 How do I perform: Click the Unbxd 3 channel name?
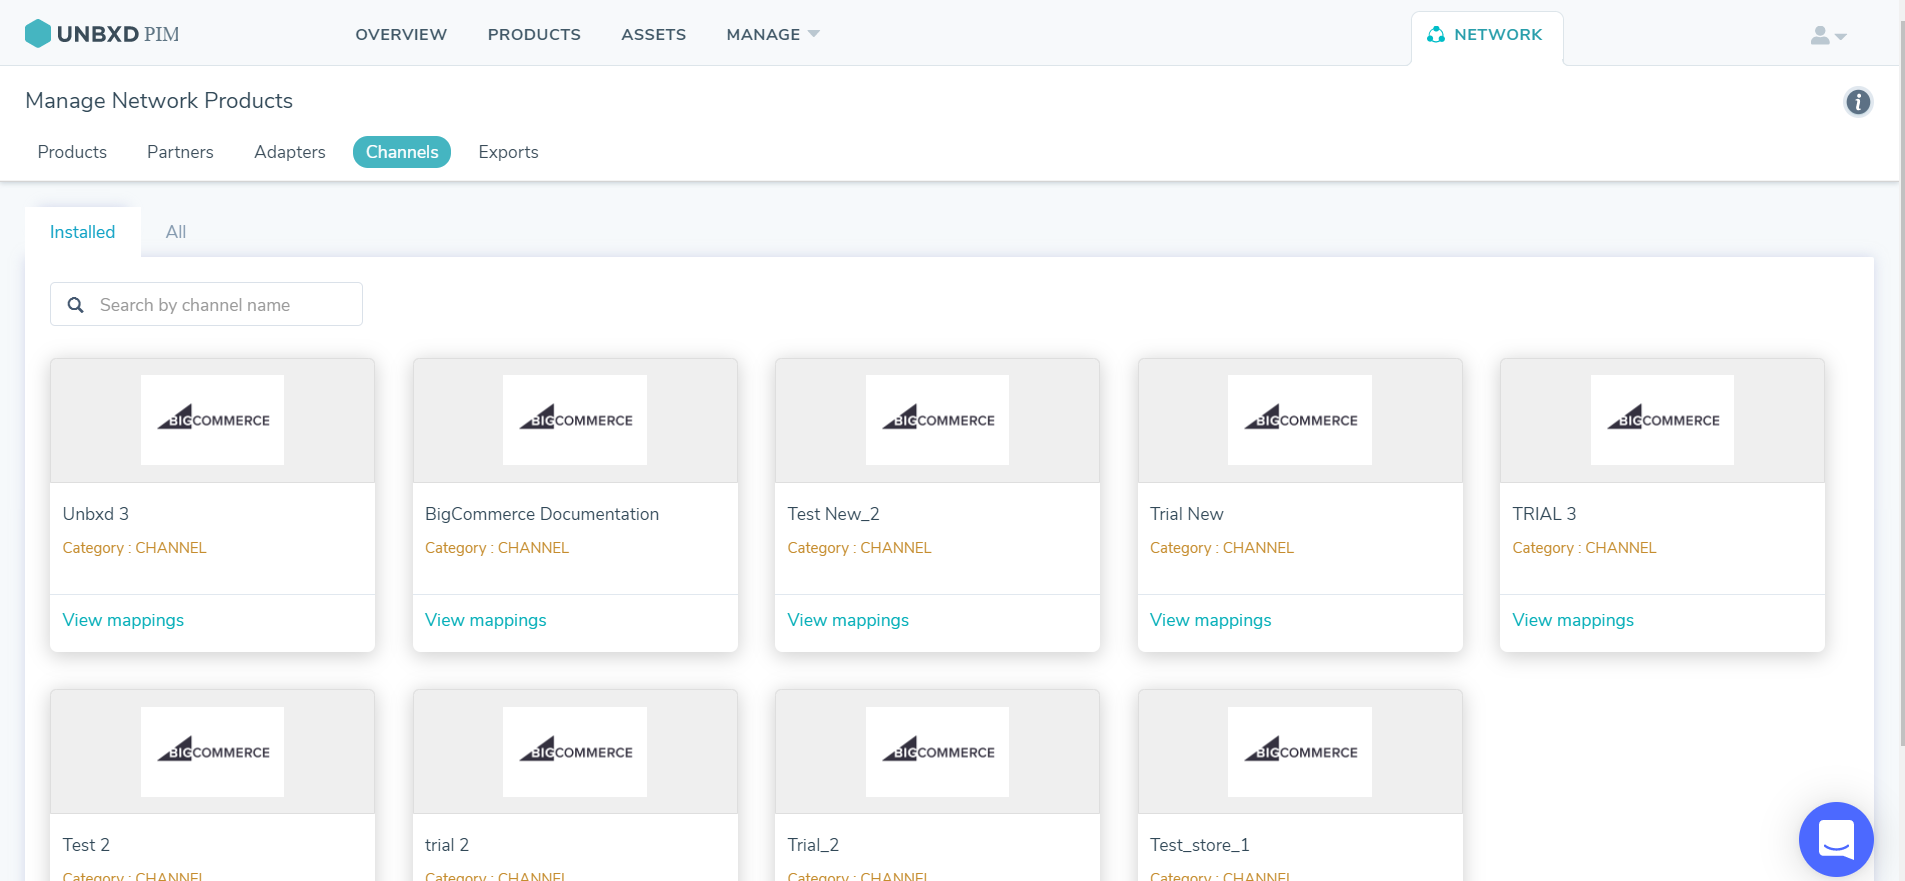96,514
